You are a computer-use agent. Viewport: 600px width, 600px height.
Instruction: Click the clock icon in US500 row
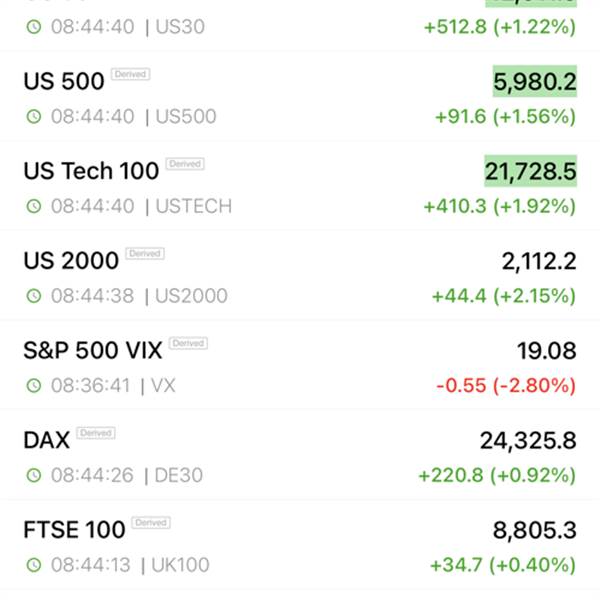point(34,116)
